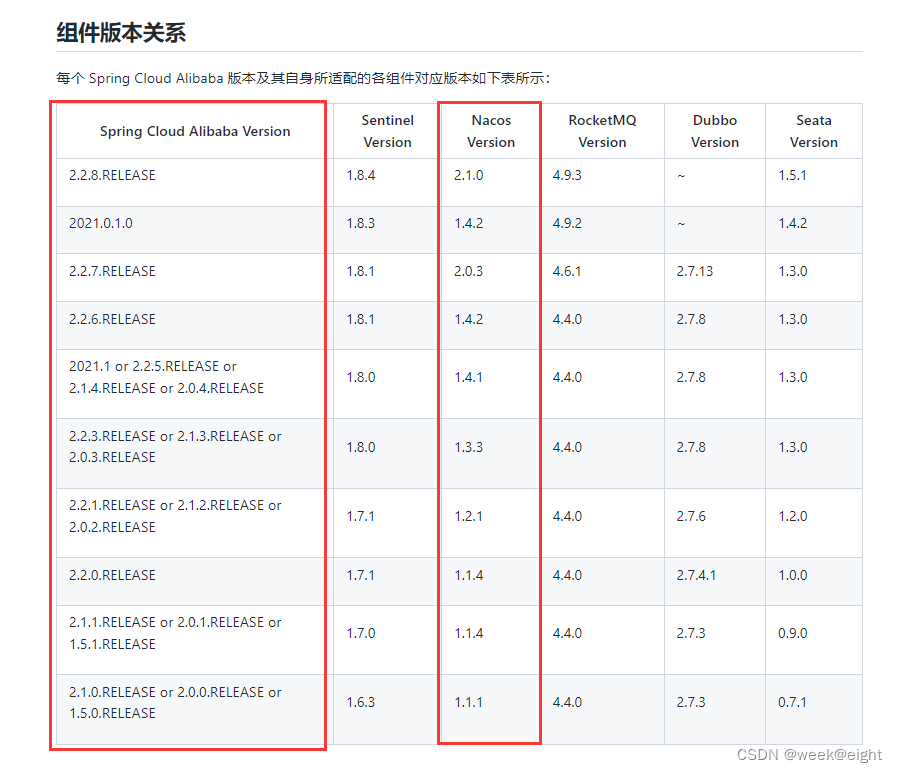Click Nacos '1.1.4' in the 2.1.1.RELEASE row

[469, 633]
